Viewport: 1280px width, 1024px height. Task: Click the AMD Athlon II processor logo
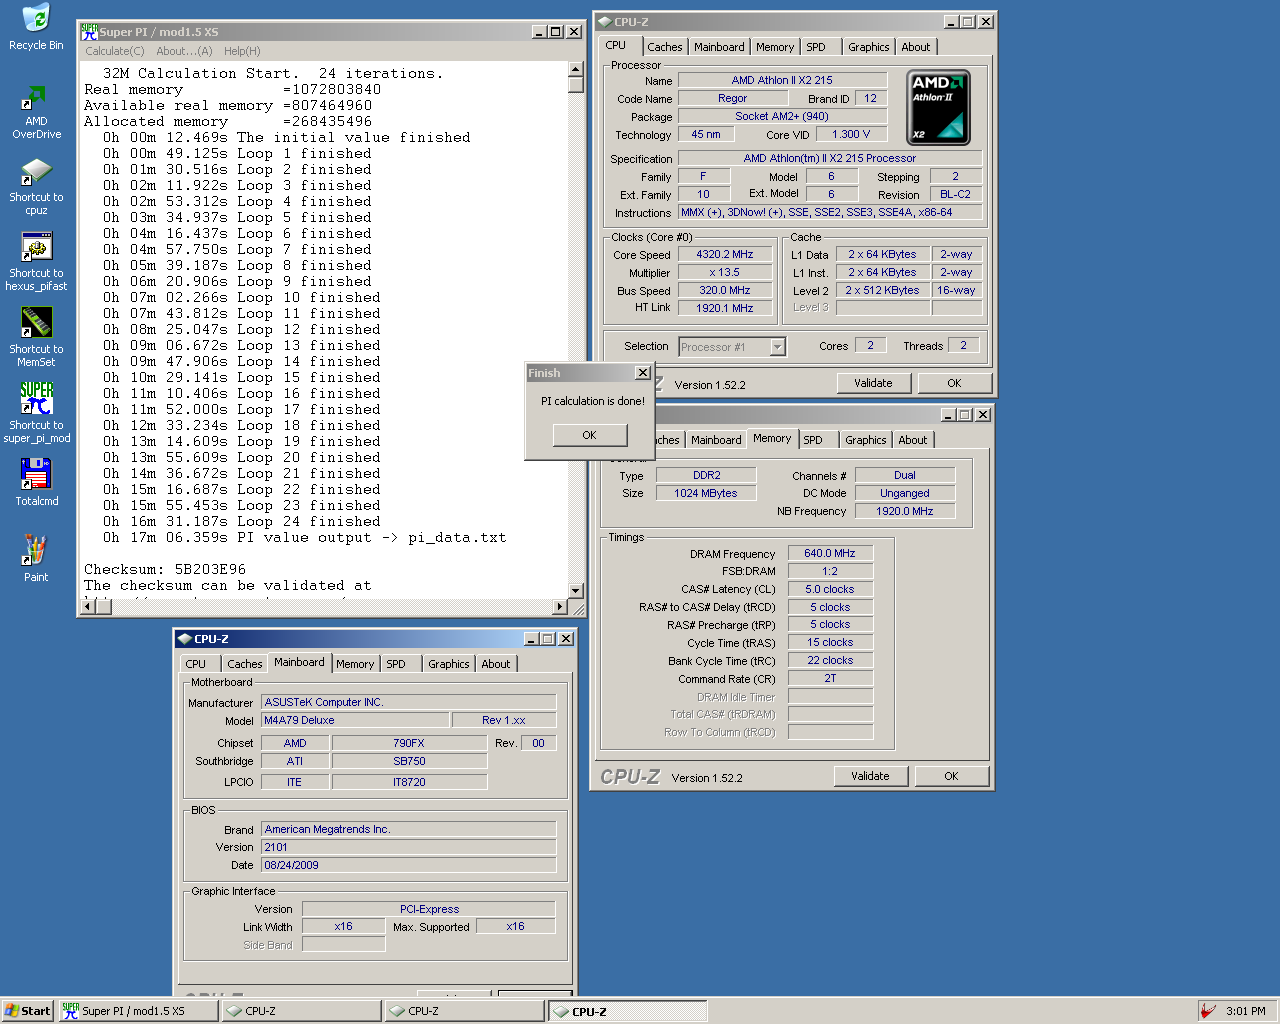coord(938,107)
